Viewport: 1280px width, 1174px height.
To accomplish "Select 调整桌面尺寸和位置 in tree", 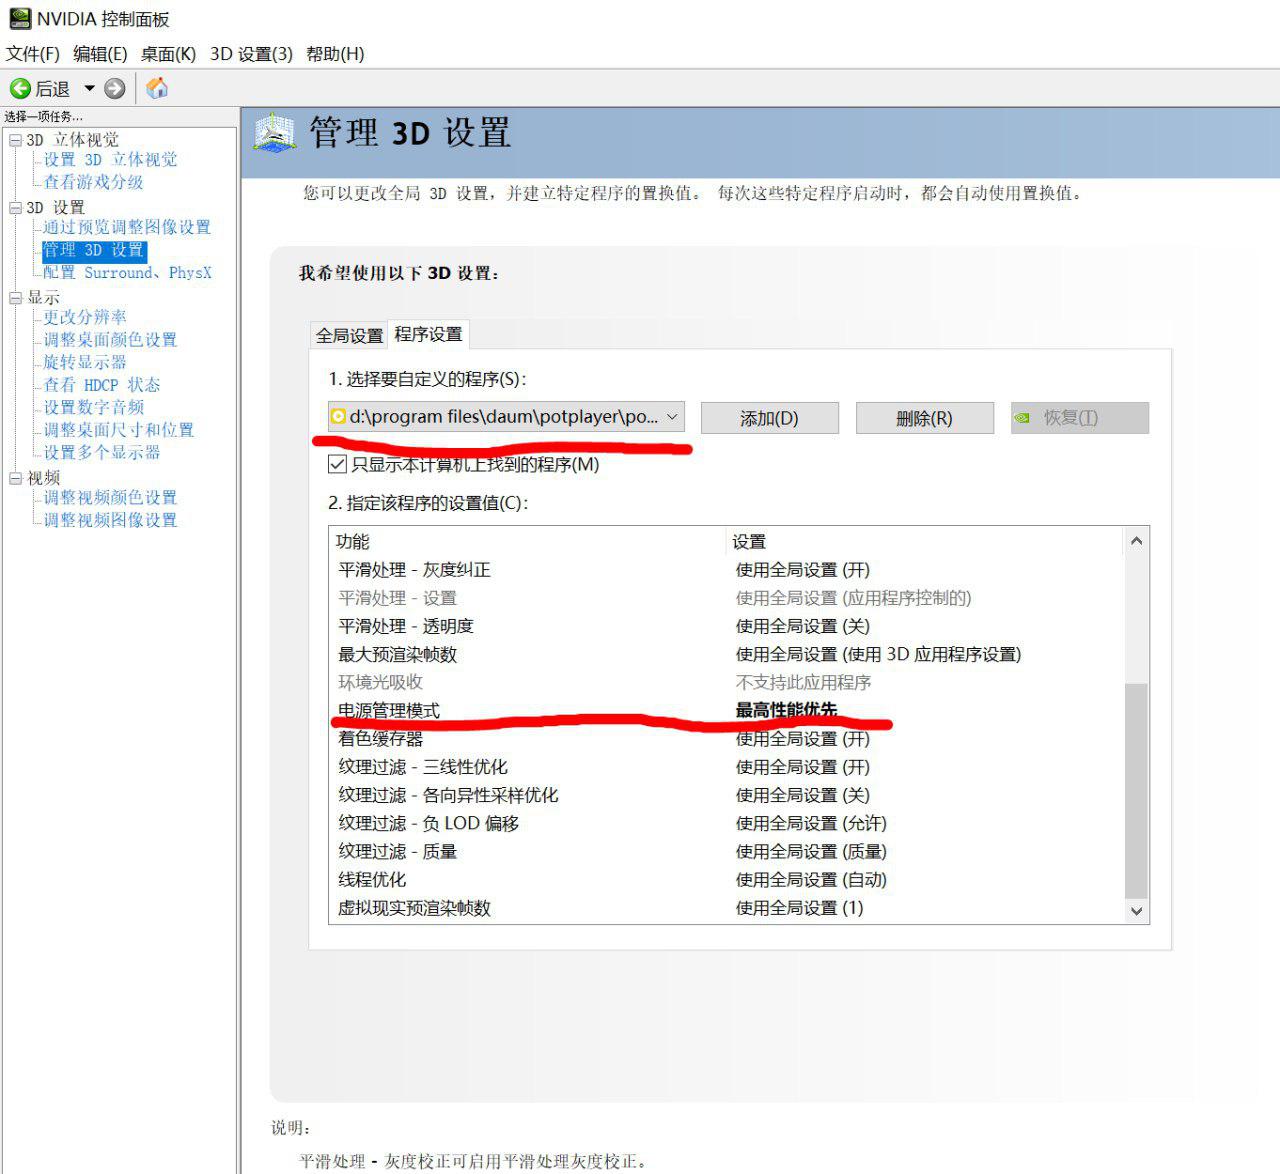I will tap(118, 430).
